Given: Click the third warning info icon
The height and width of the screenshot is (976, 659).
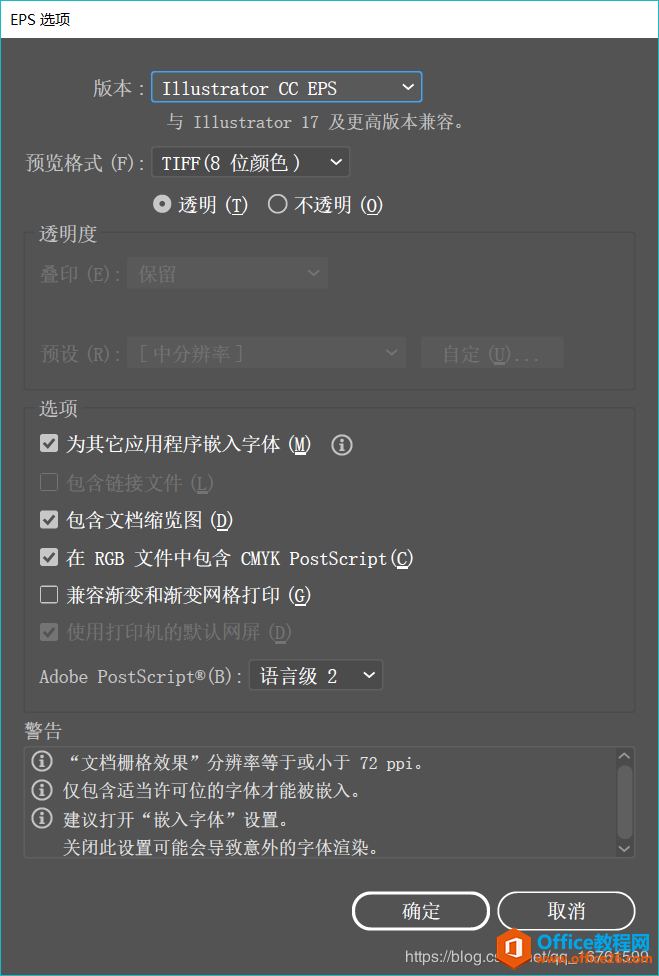Looking at the screenshot, I should tap(42, 819).
